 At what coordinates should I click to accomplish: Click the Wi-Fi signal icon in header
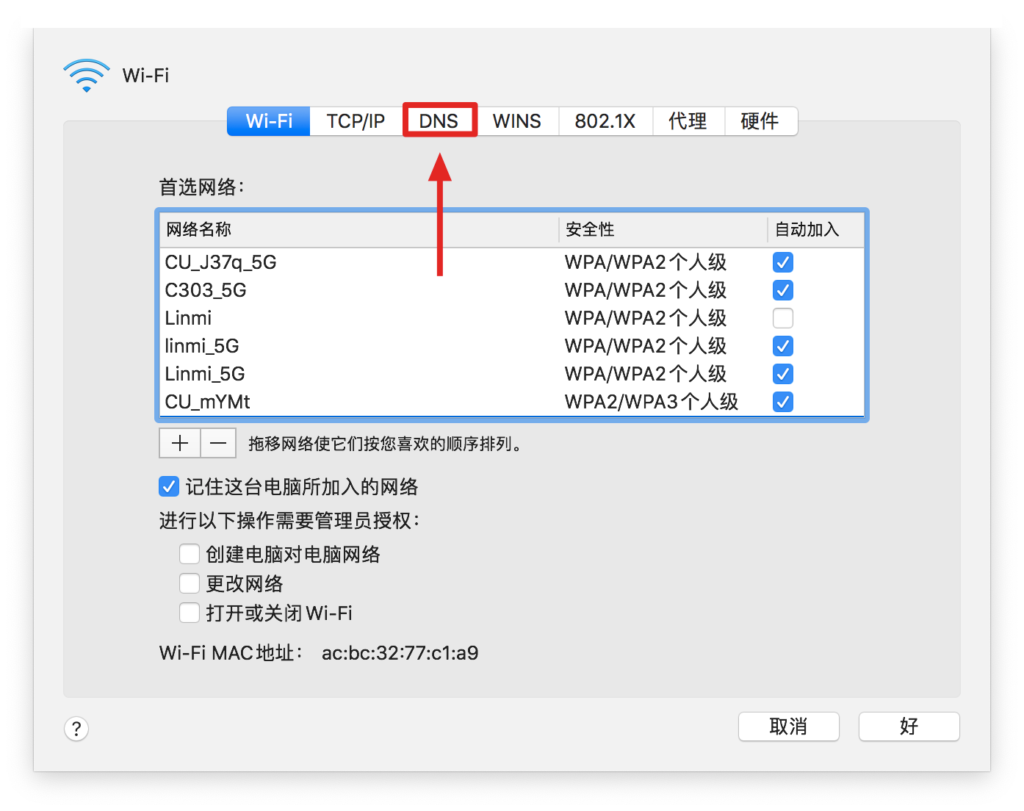pos(86,75)
